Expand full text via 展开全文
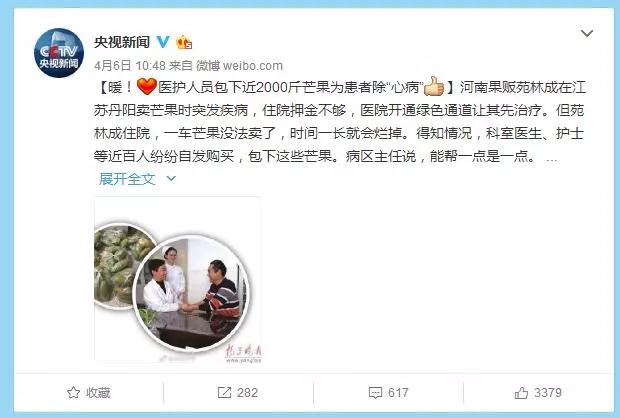This screenshot has width=620, height=418. [x=127, y=179]
